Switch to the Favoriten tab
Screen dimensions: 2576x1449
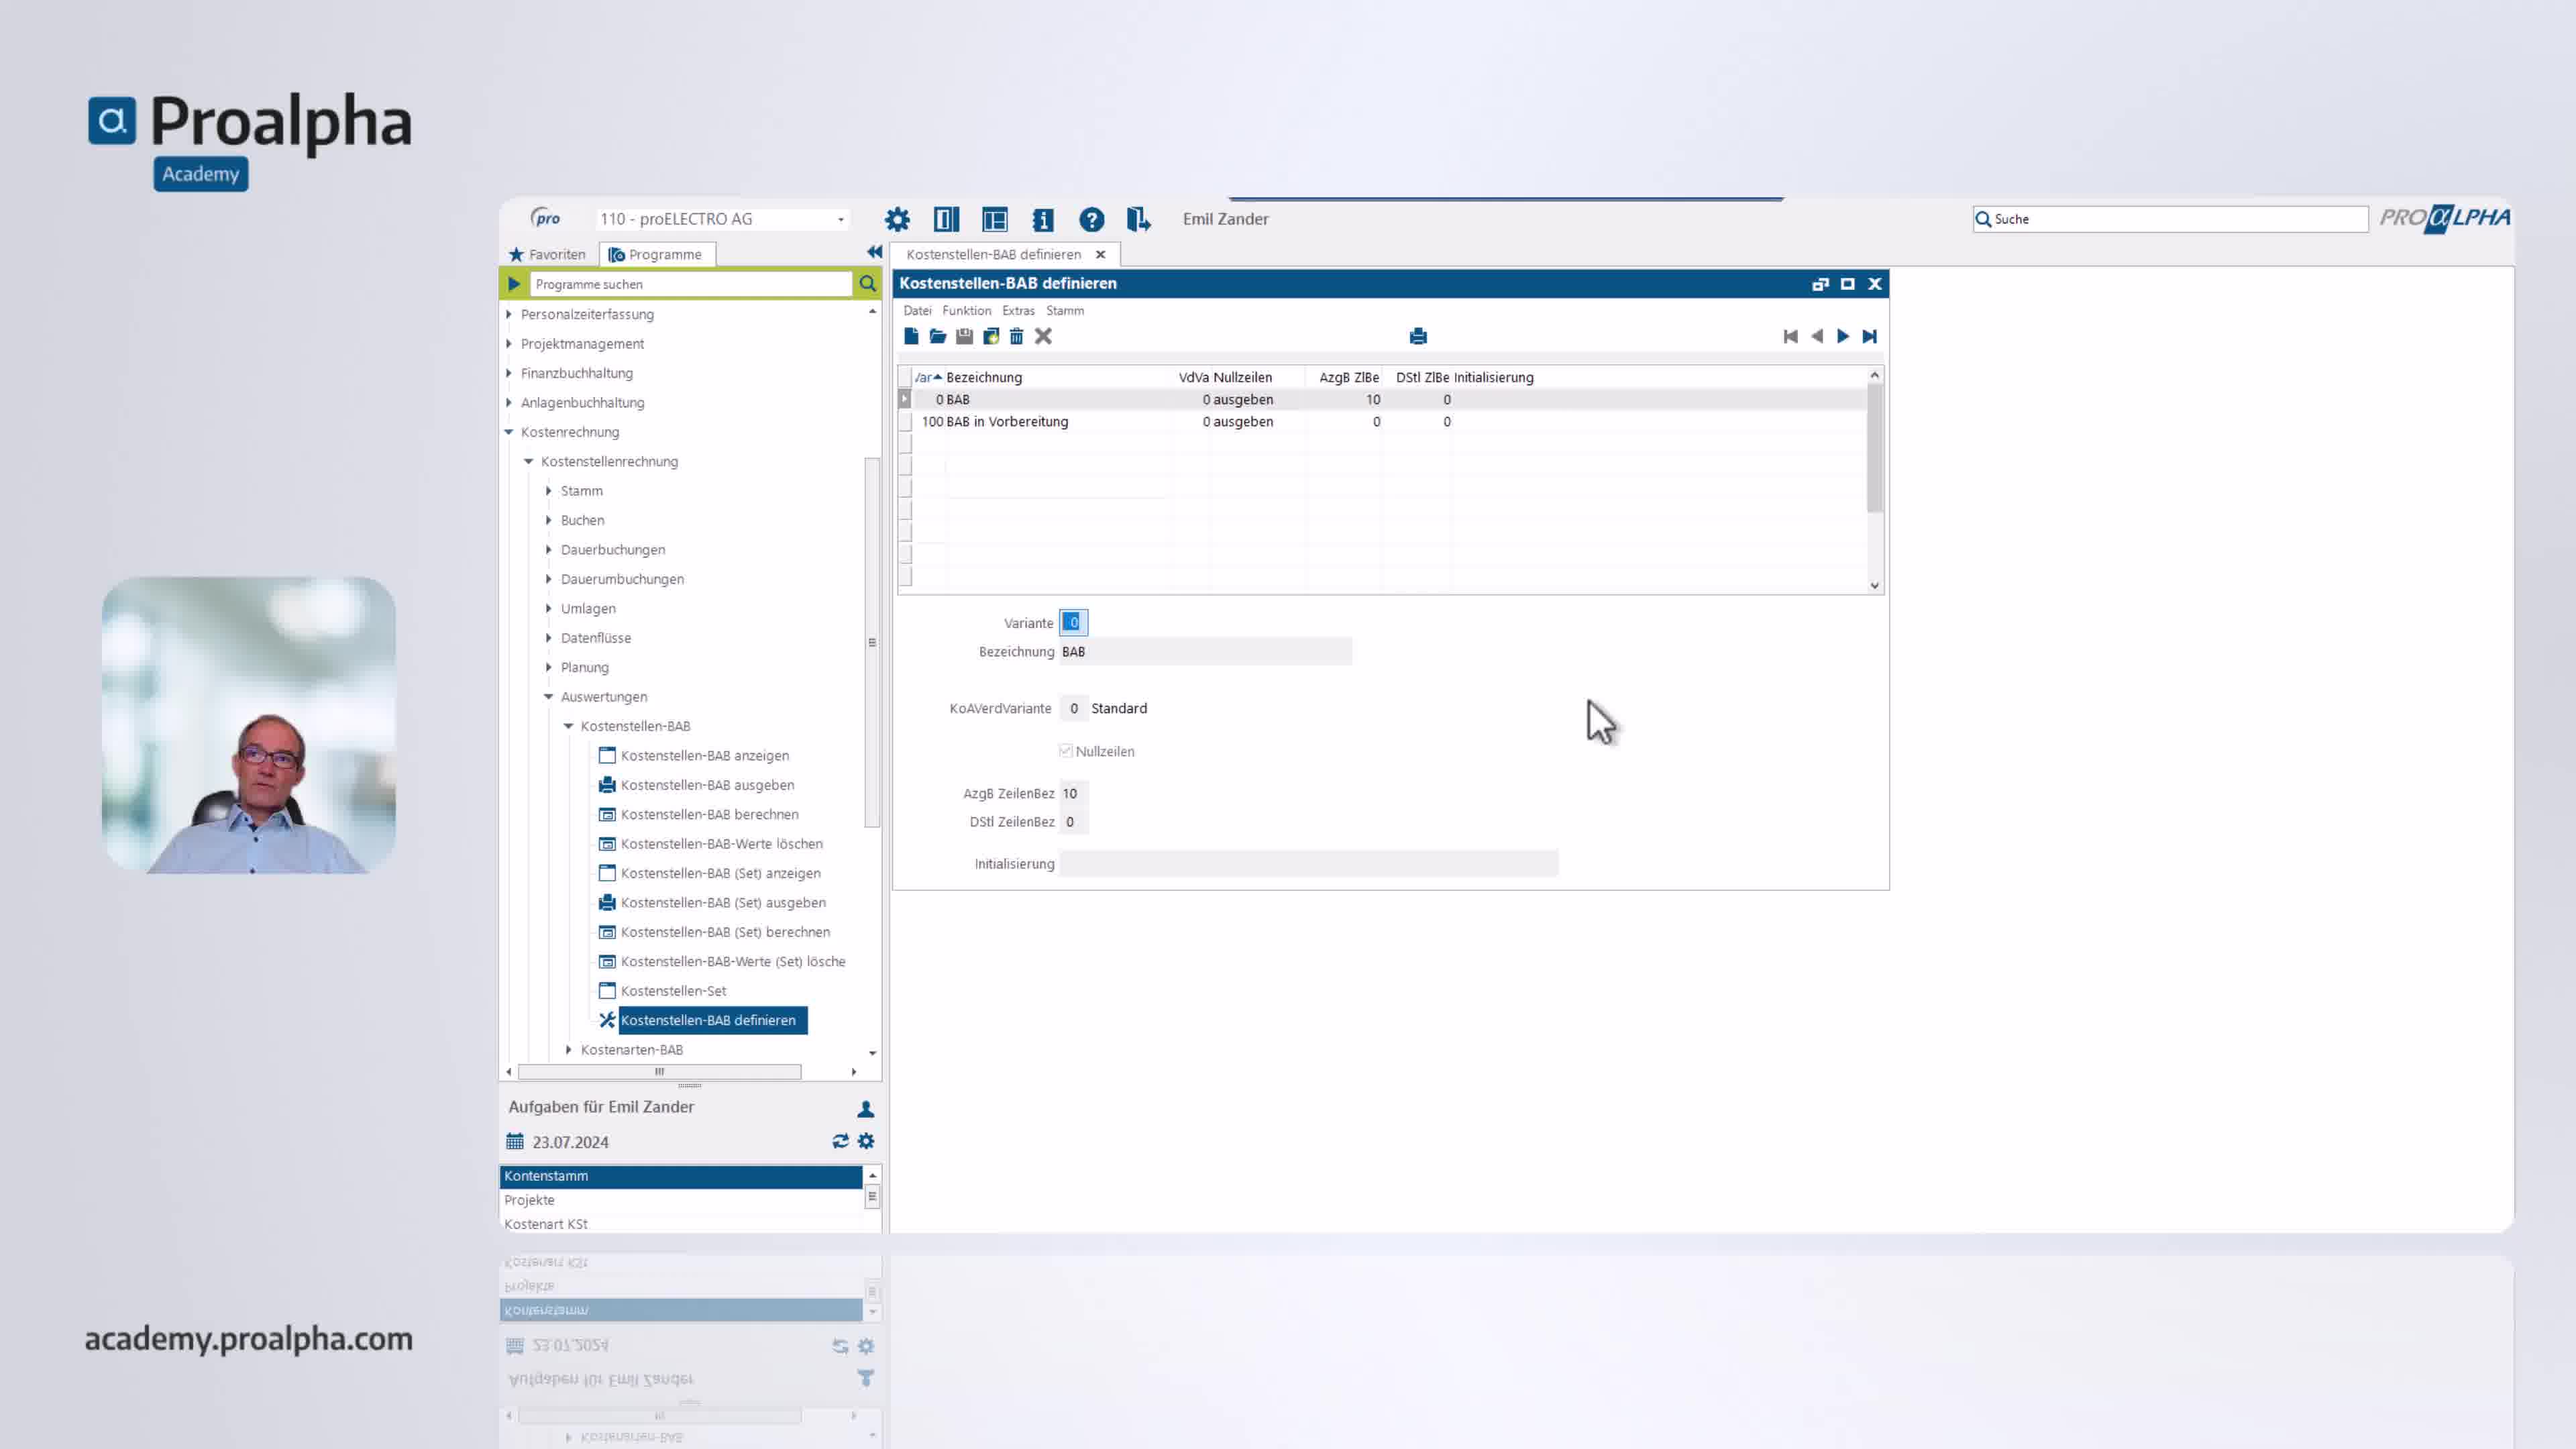click(547, 254)
